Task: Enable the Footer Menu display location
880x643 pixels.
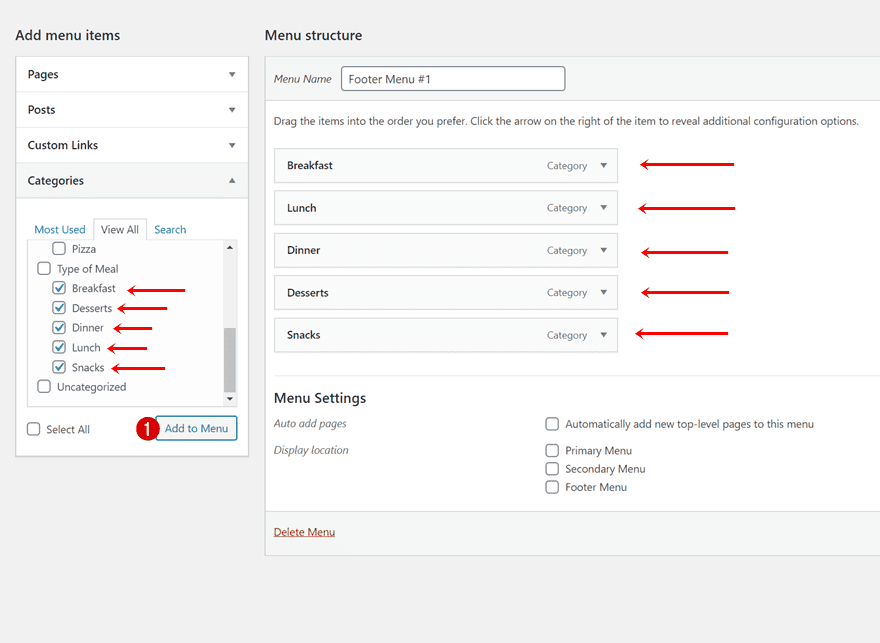Action: pyautogui.click(x=551, y=487)
